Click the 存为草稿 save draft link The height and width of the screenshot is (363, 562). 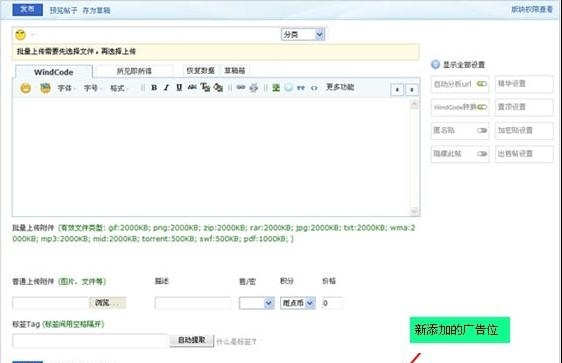(96, 10)
